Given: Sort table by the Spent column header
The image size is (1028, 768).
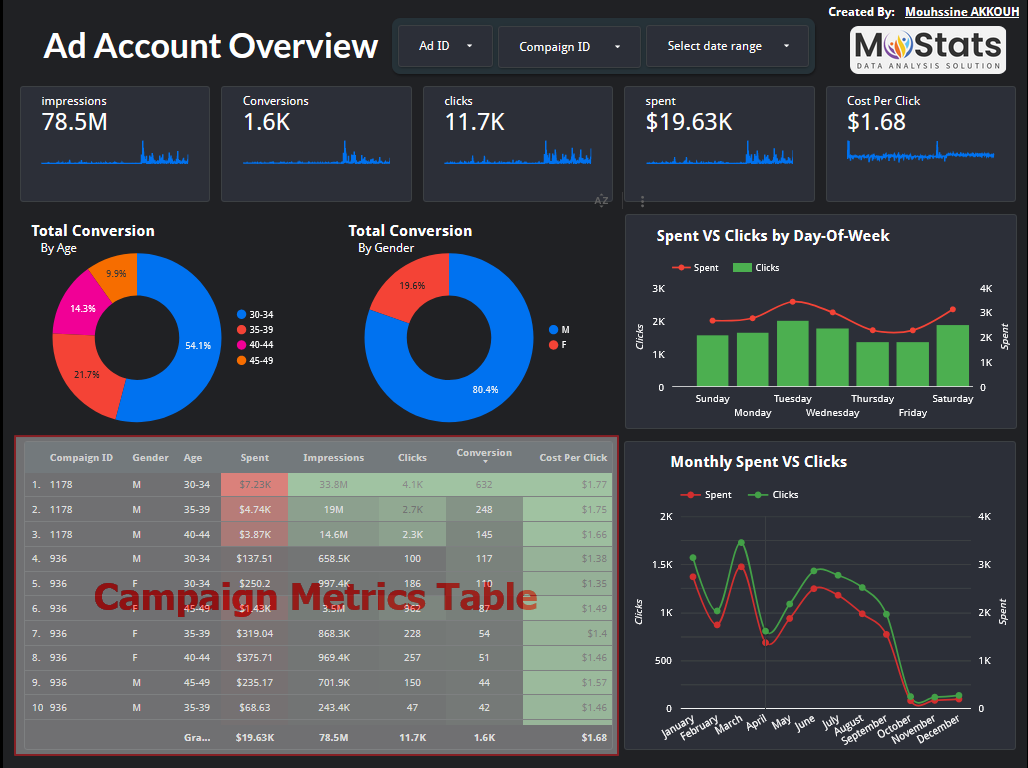Looking at the screenshot, I should click(255, 458).
